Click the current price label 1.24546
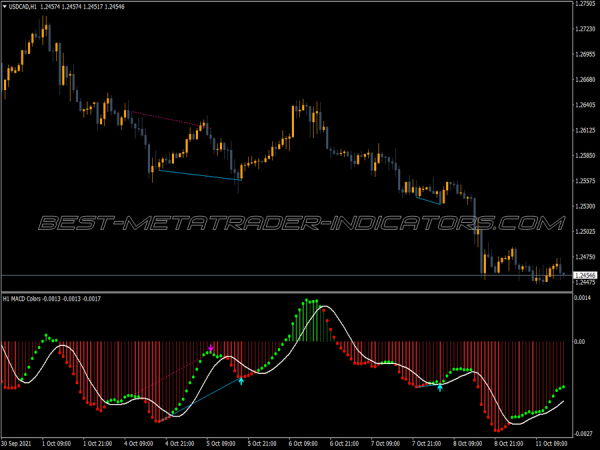The image size is (600, 450). pos(585,275)
